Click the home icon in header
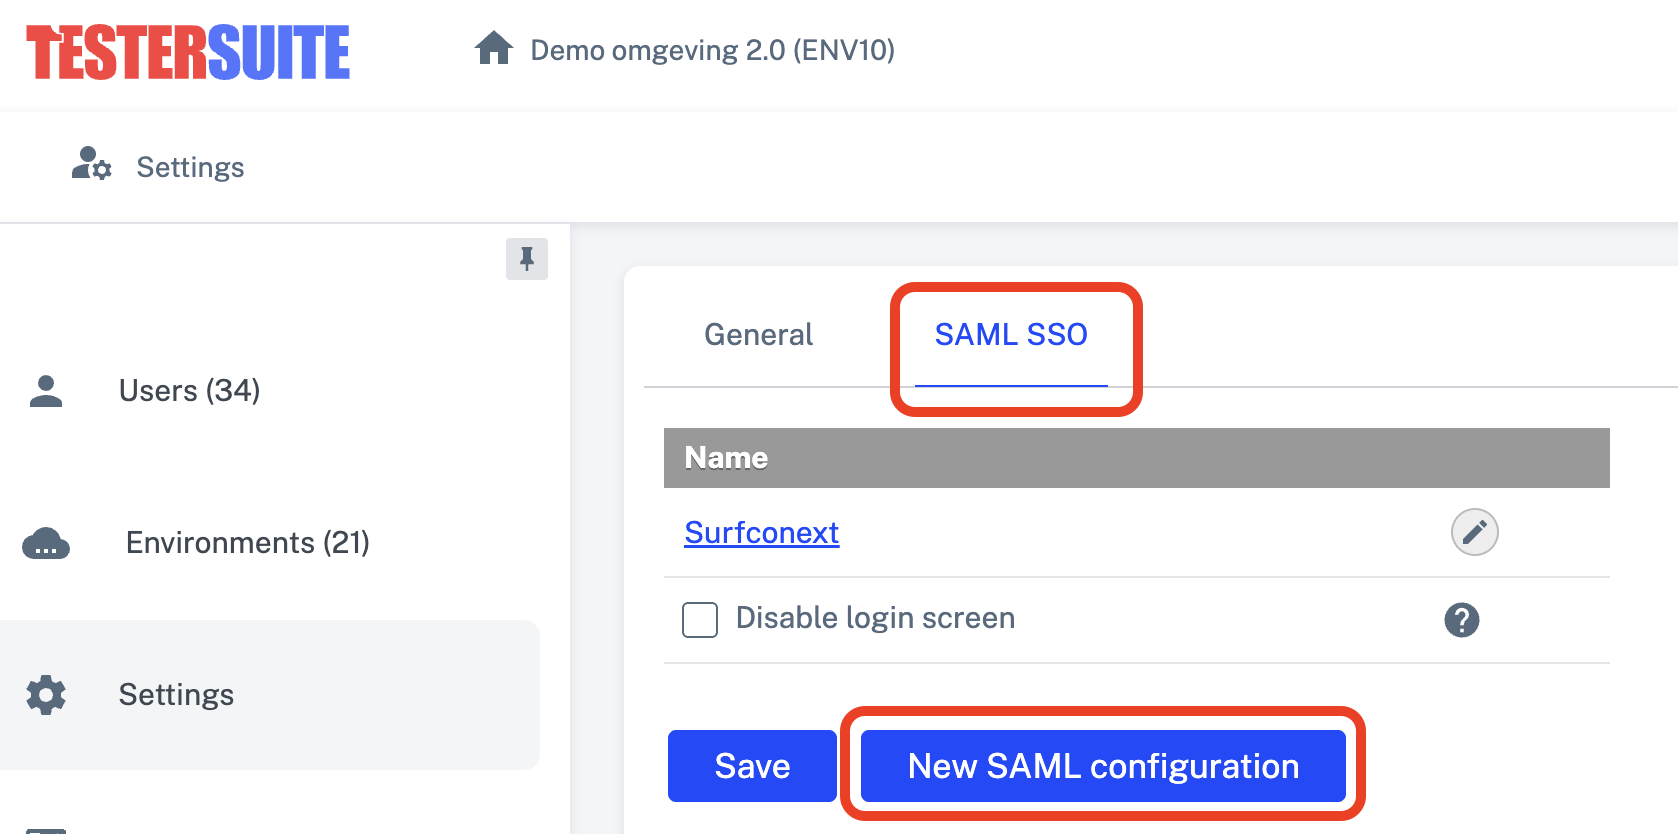 (493, 48)
